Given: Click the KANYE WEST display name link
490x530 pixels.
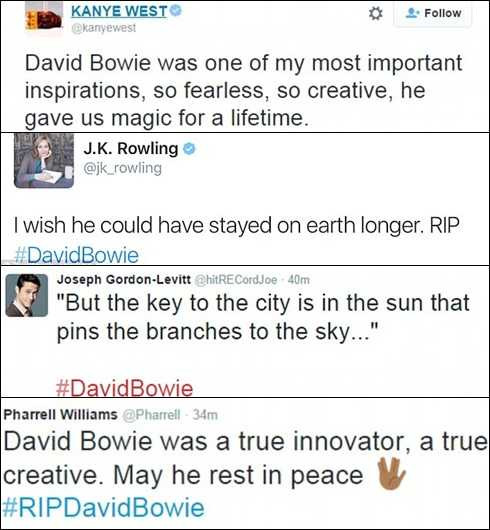Looking at the screenshot, I should tap(119, 11).
